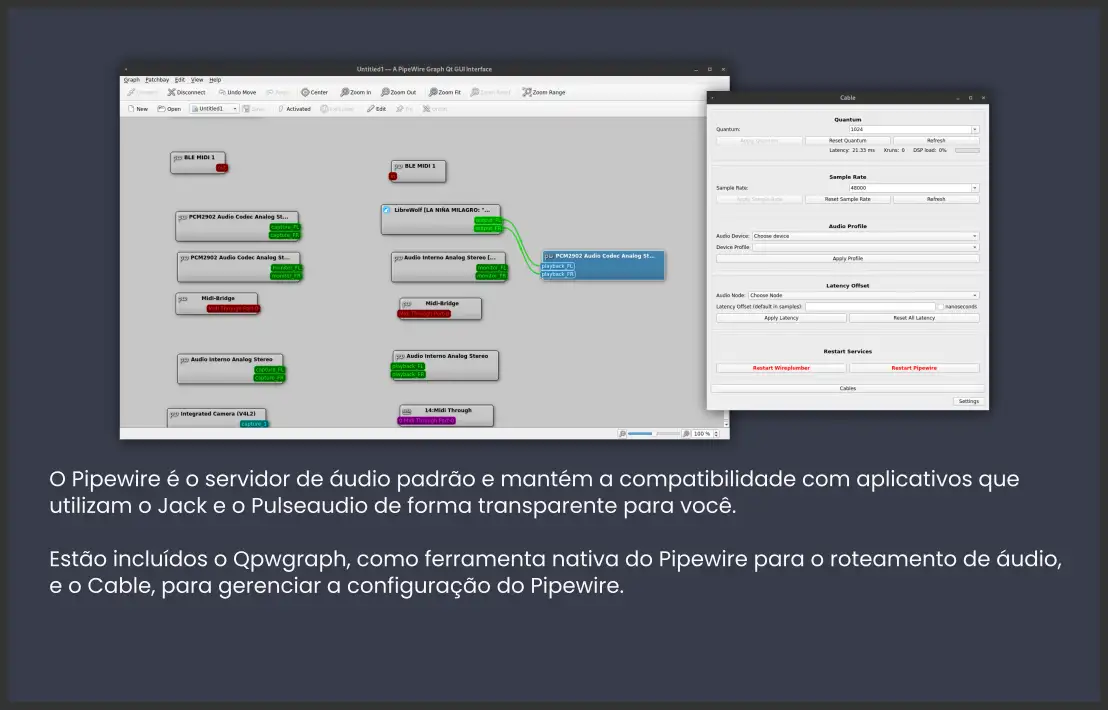Viewport: 1108px width, 710px height.
Task: Click Restart Wireplumber button
Action: [x=781, y=368]
